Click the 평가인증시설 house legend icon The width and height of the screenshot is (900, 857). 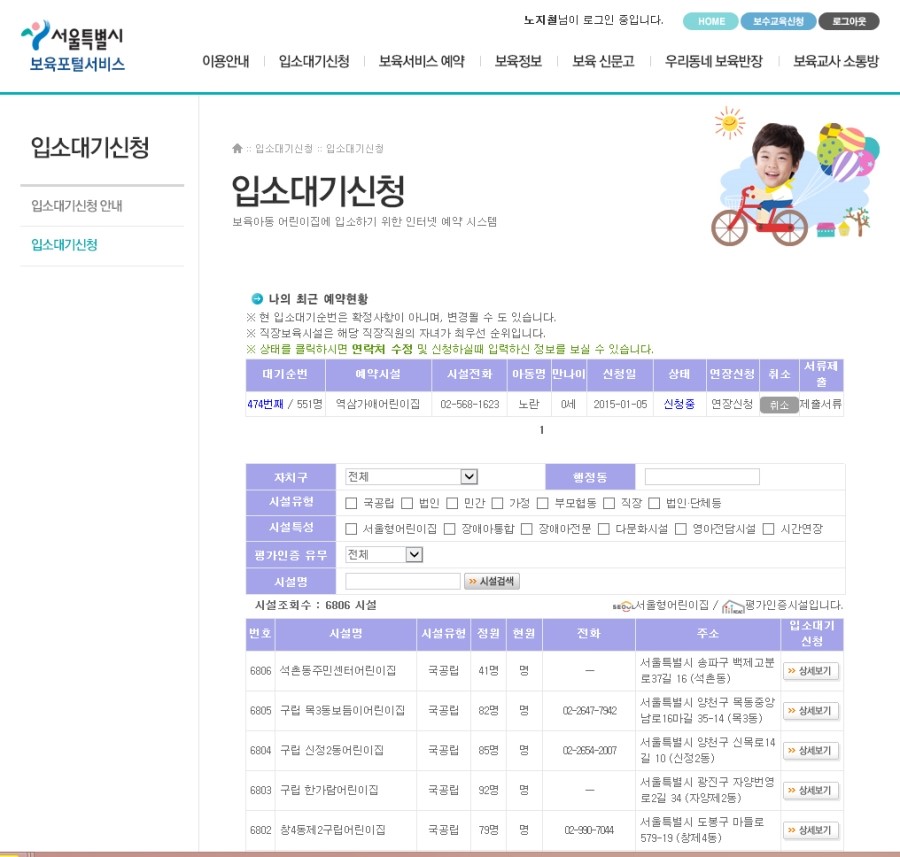tap(733, 606)
